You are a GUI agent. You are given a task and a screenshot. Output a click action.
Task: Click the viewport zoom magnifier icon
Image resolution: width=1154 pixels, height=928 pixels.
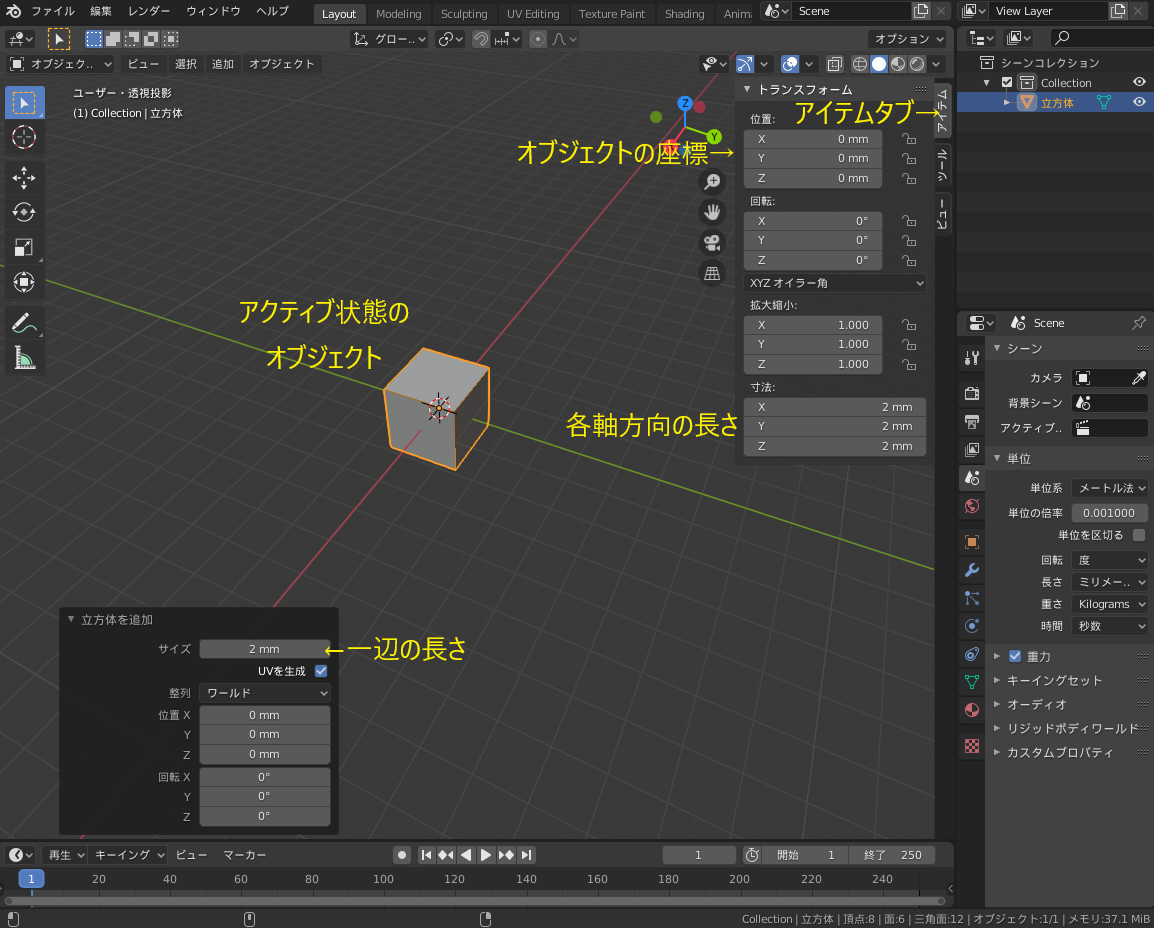(x=712, y=182)
